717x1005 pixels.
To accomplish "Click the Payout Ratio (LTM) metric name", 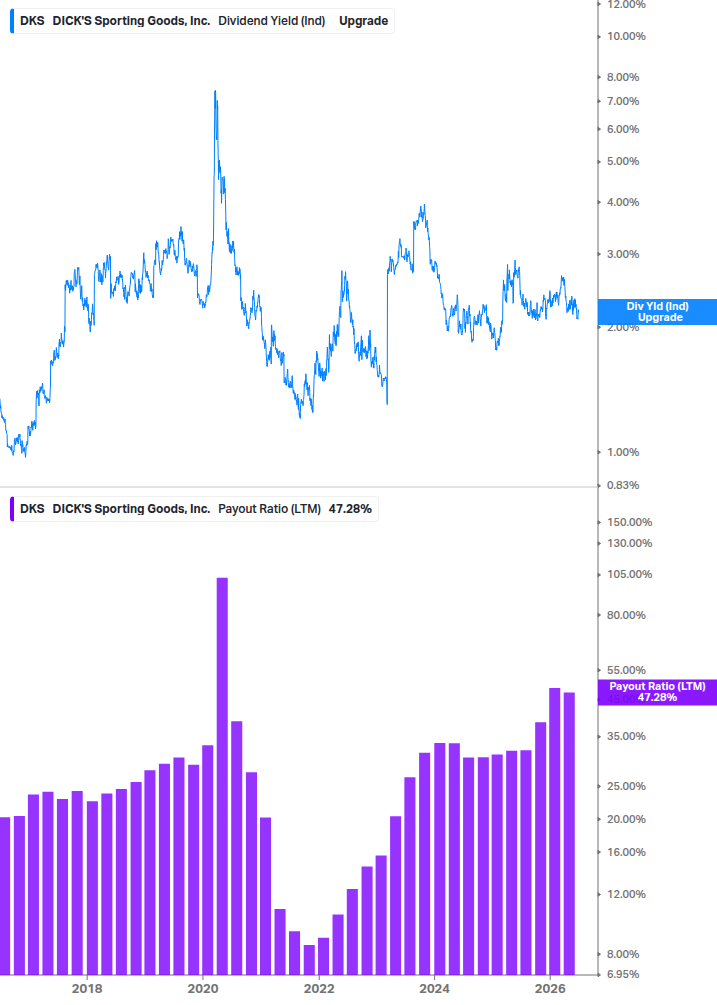I will click(x=269, y=509).
